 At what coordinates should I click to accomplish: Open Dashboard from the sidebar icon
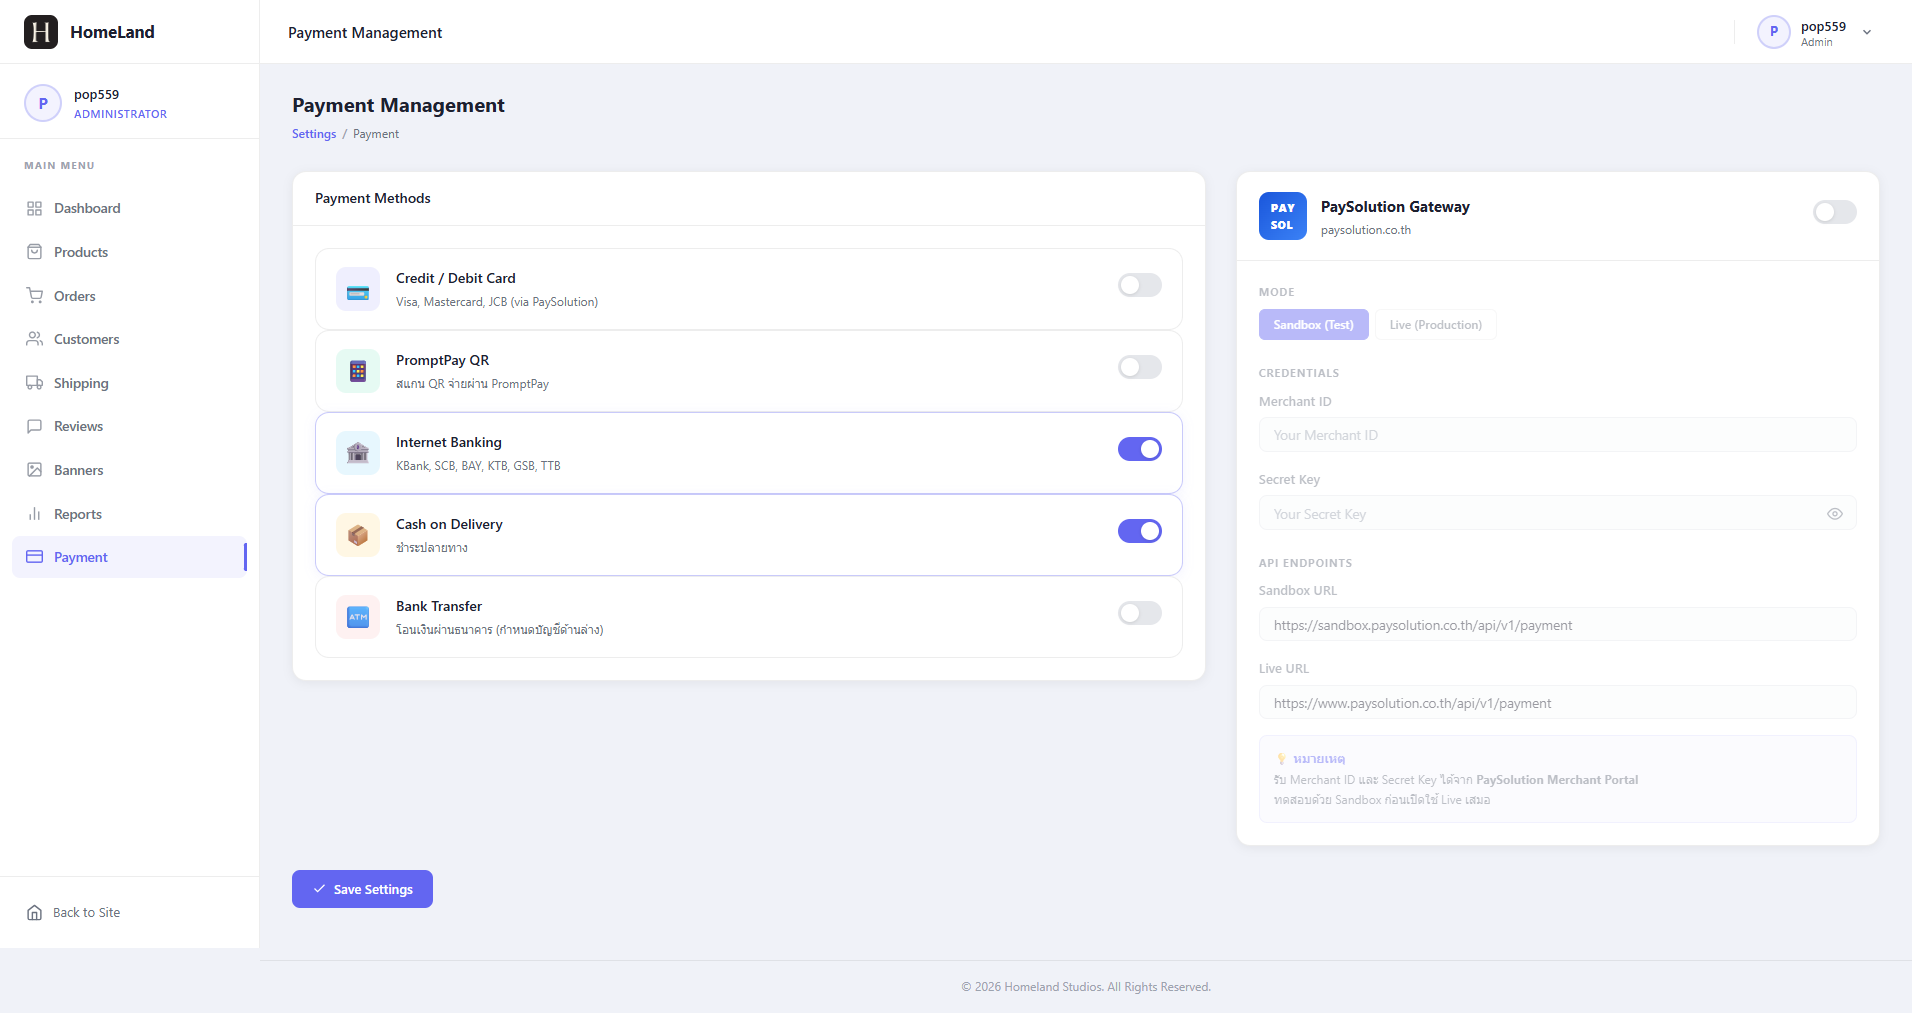click(x=35, y=208)
